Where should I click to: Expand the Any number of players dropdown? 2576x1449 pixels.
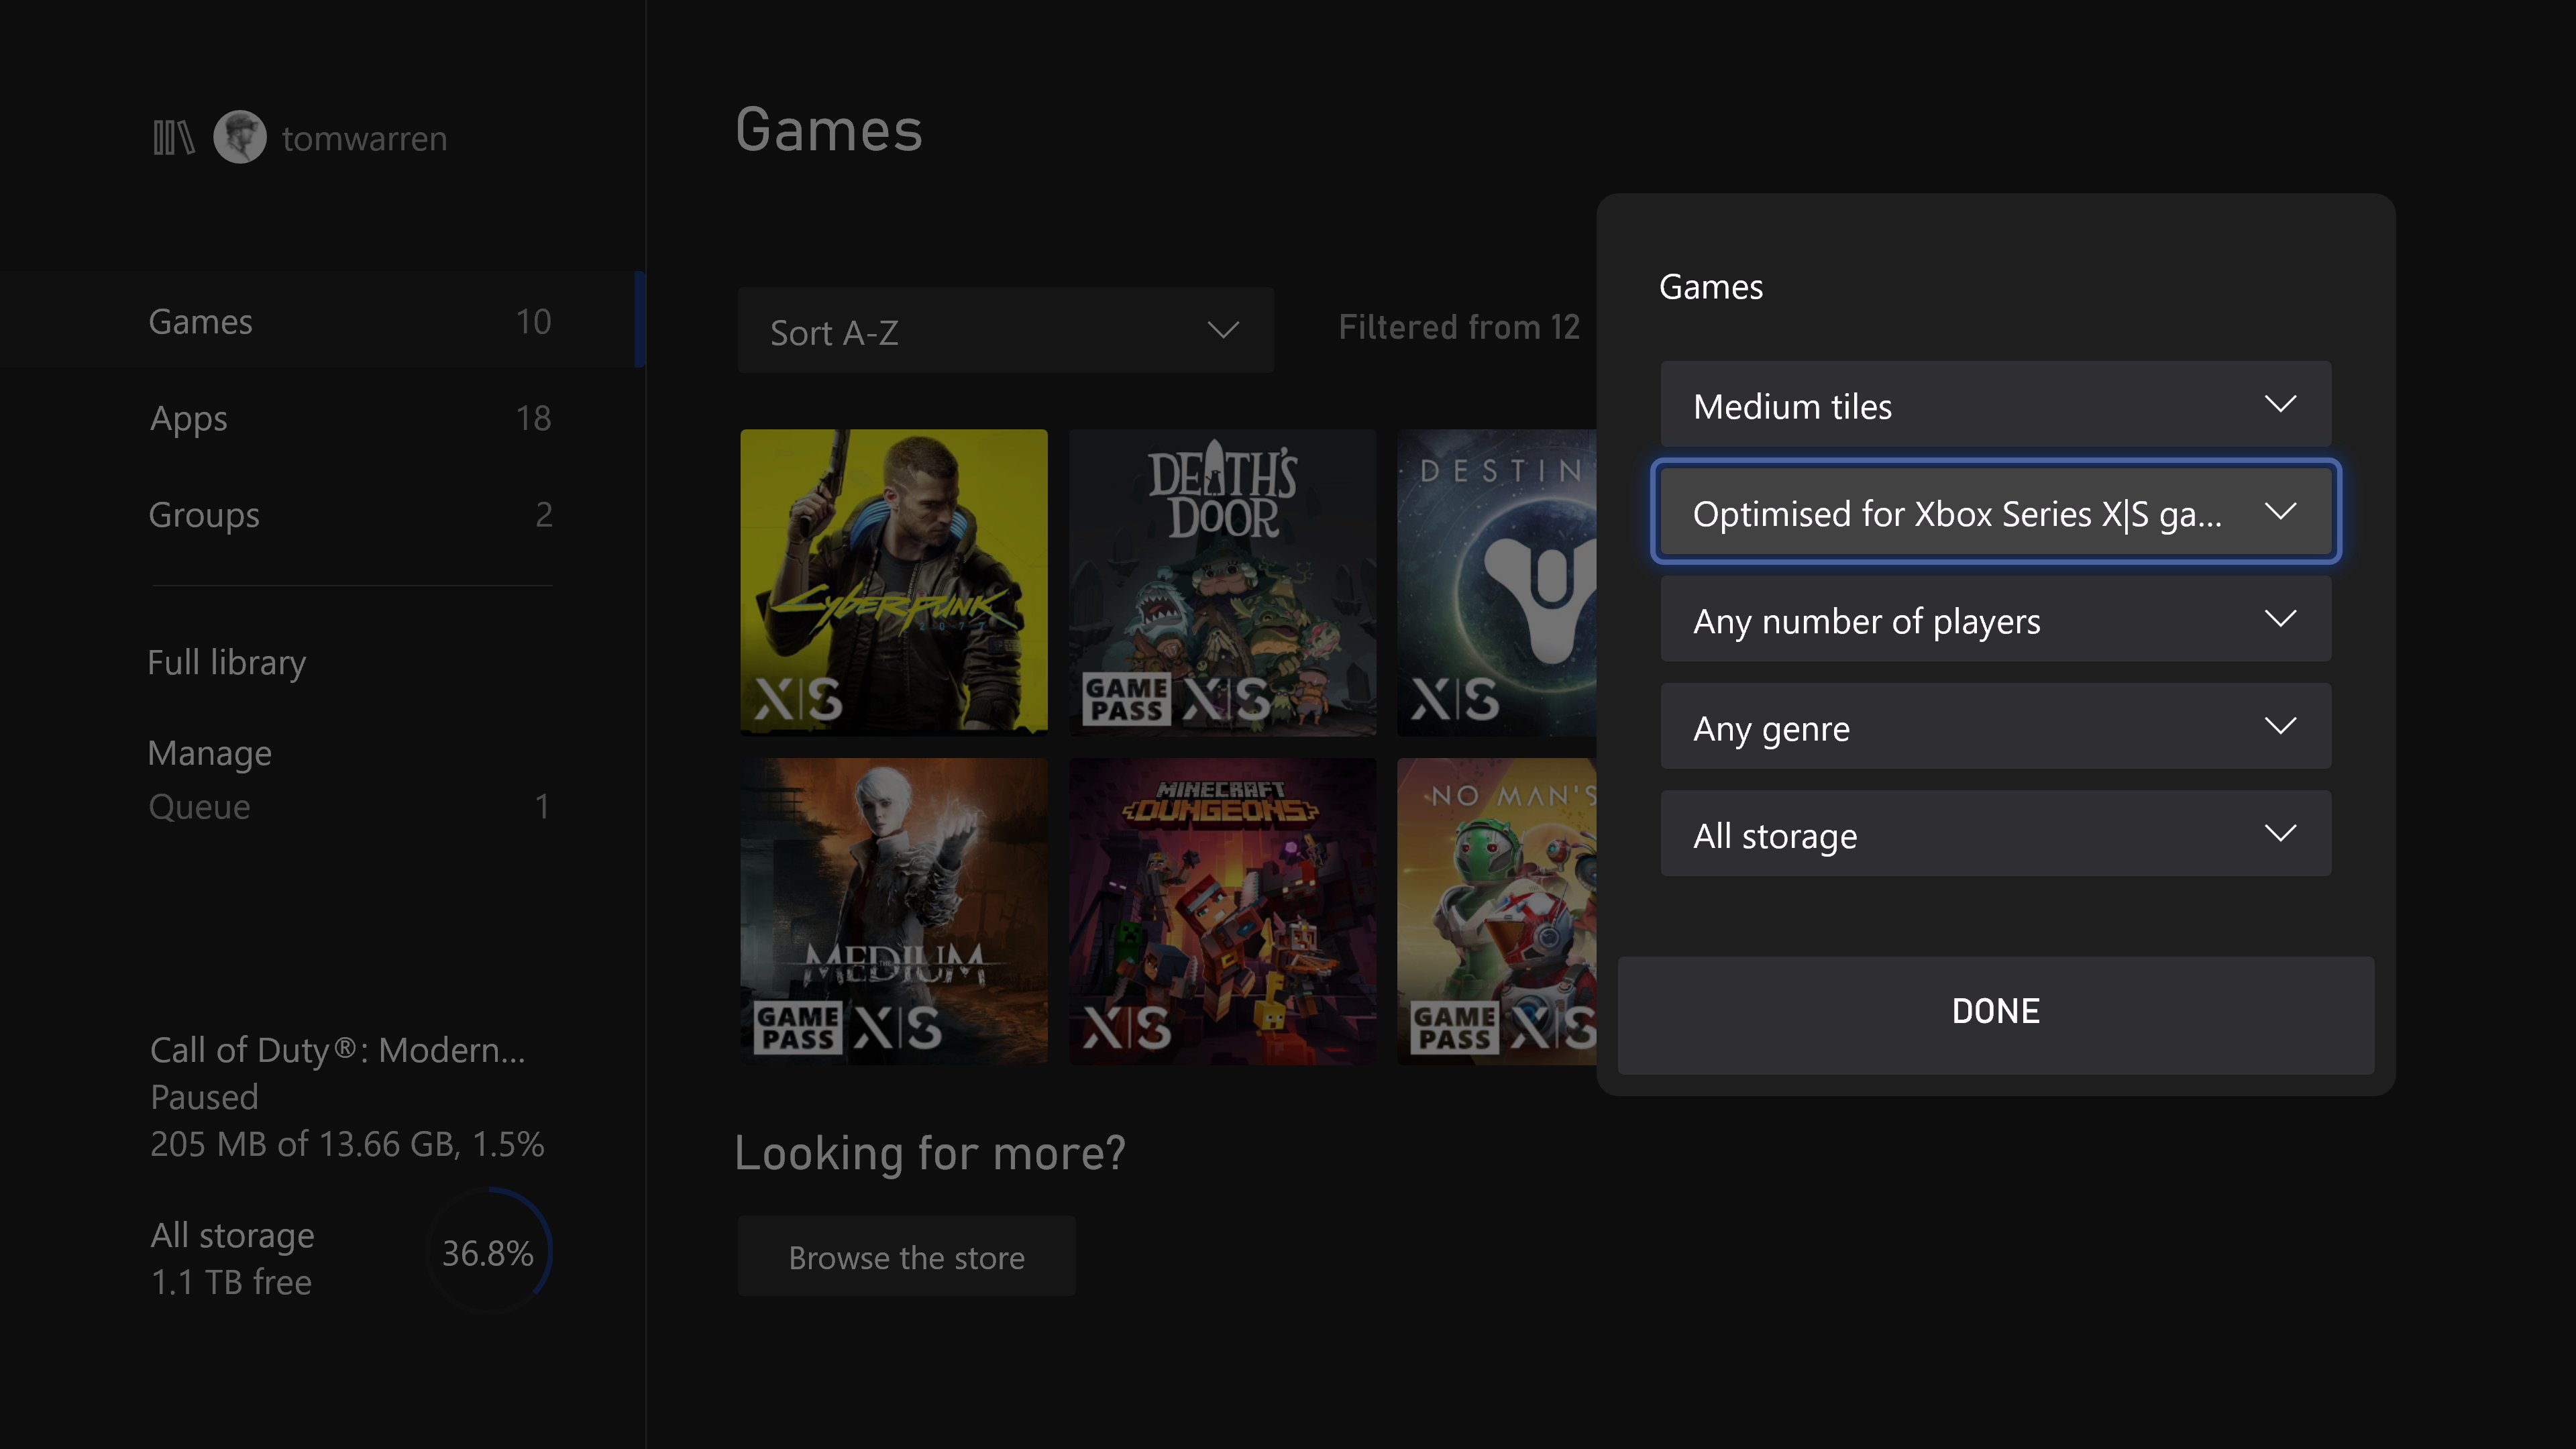[x=1996, y=619]
